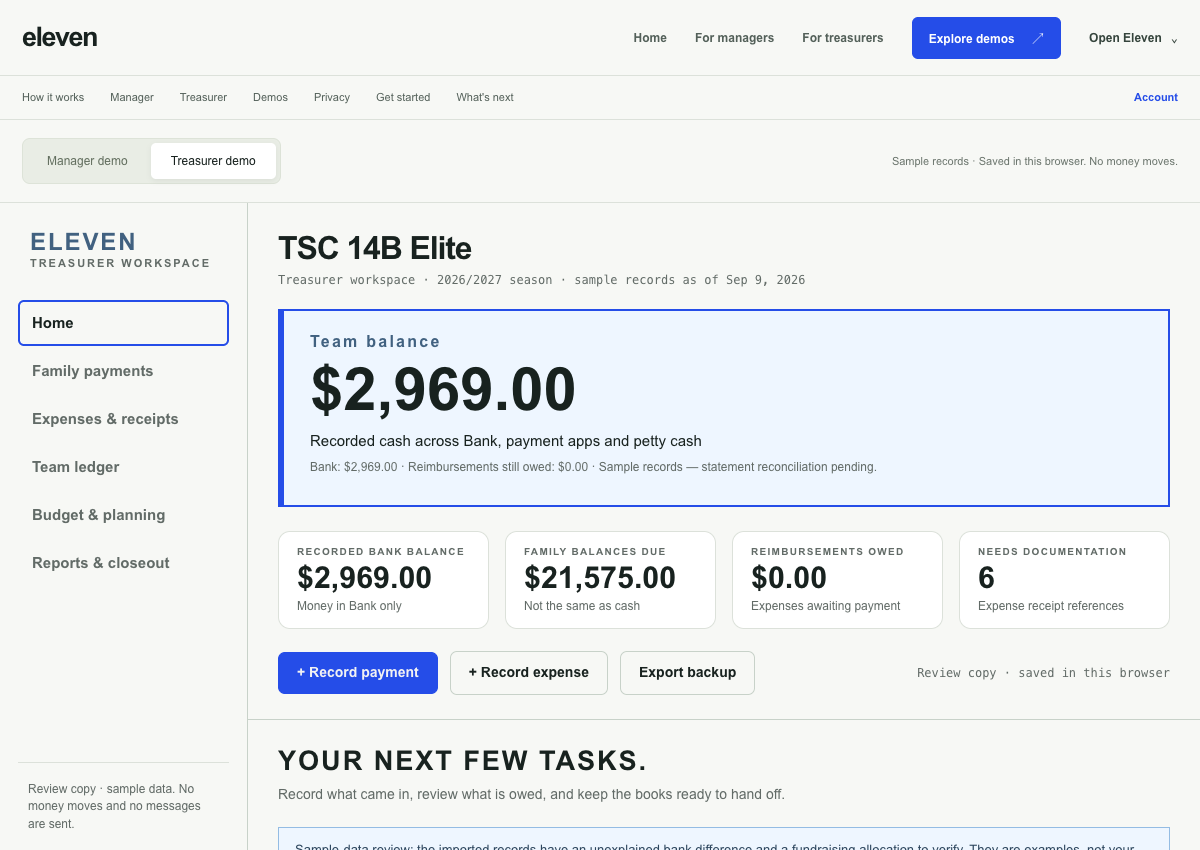
Task: Click the $2,969.00 Team balance amount
Action: (443, 390)
